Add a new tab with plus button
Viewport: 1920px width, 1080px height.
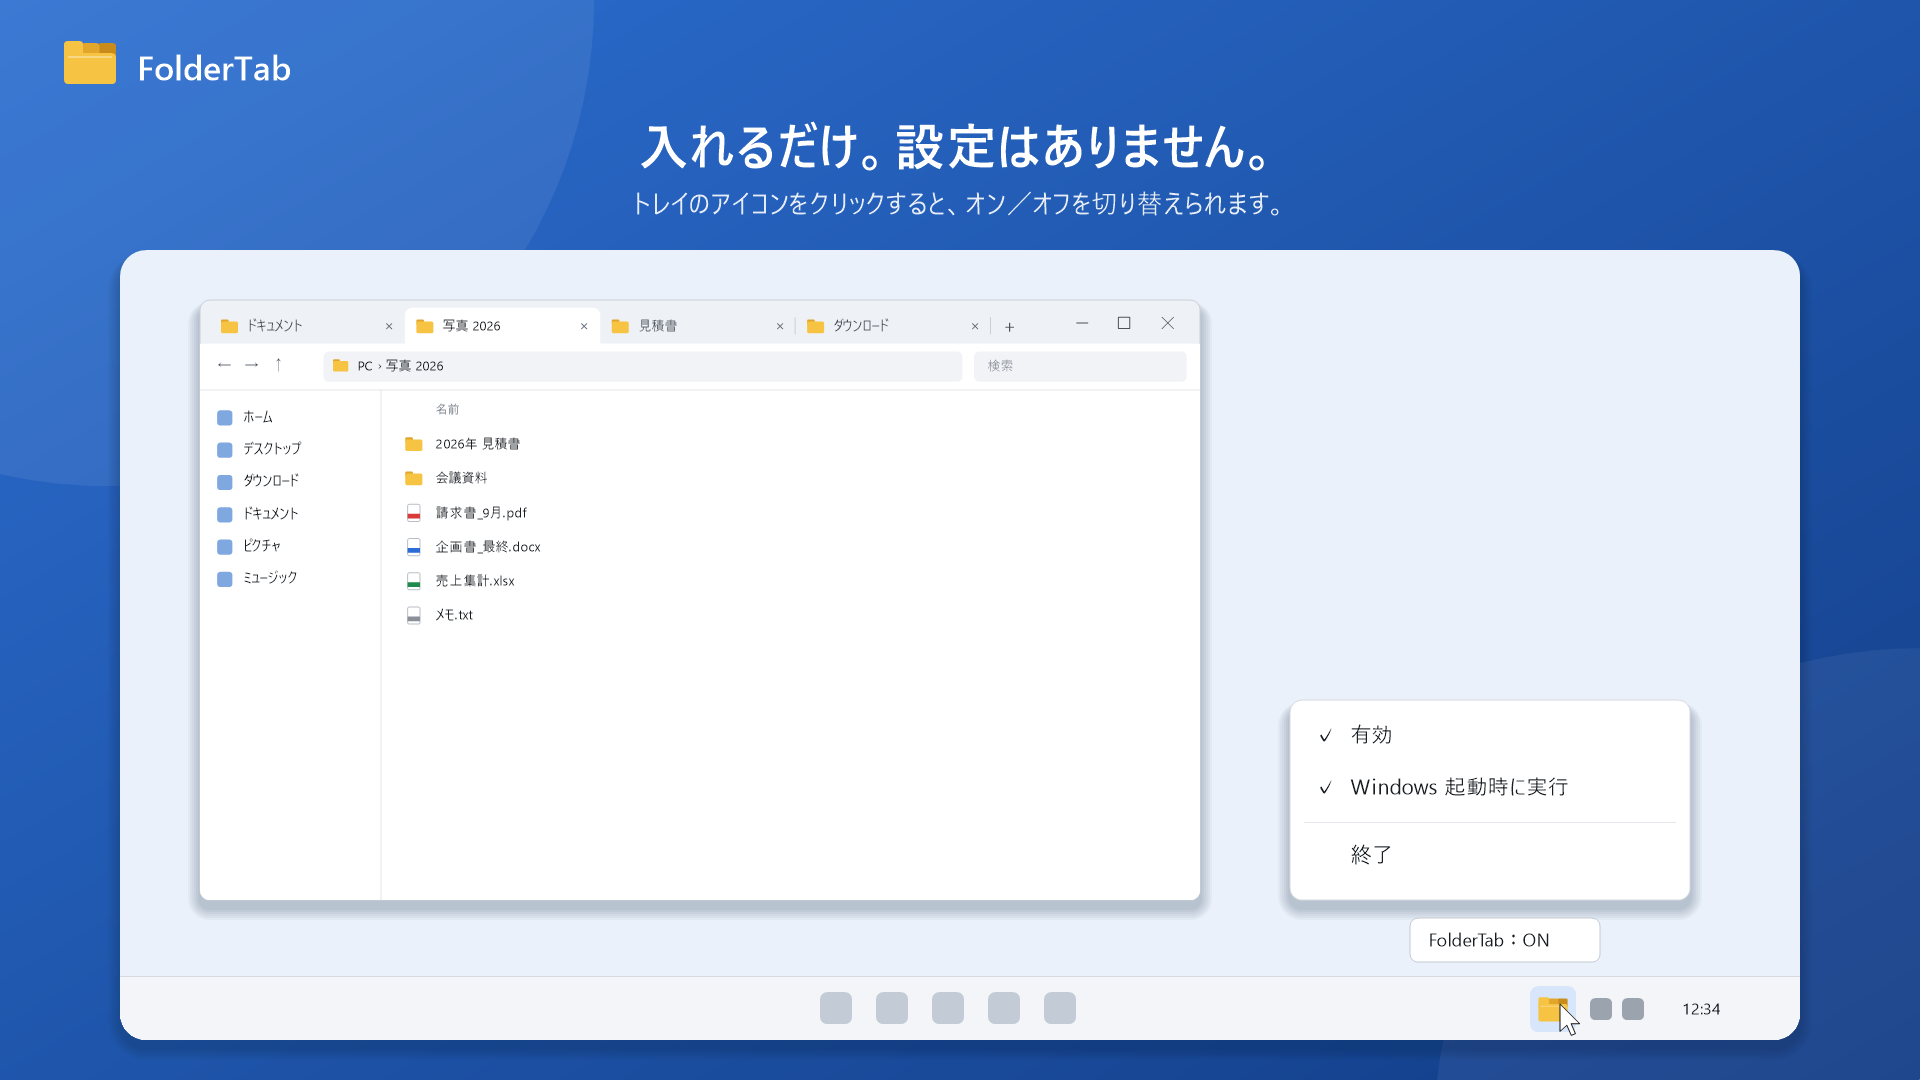(1010, 327)
